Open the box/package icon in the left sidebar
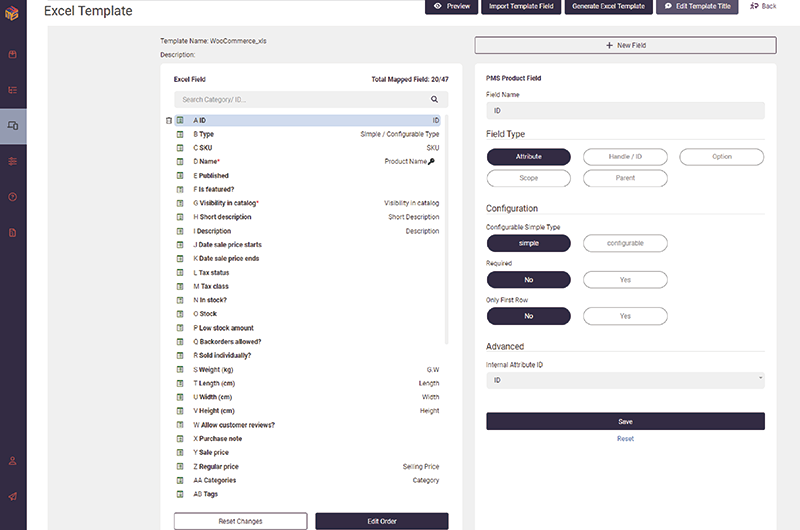Viewport: 800px width, 530px height. 12,55
